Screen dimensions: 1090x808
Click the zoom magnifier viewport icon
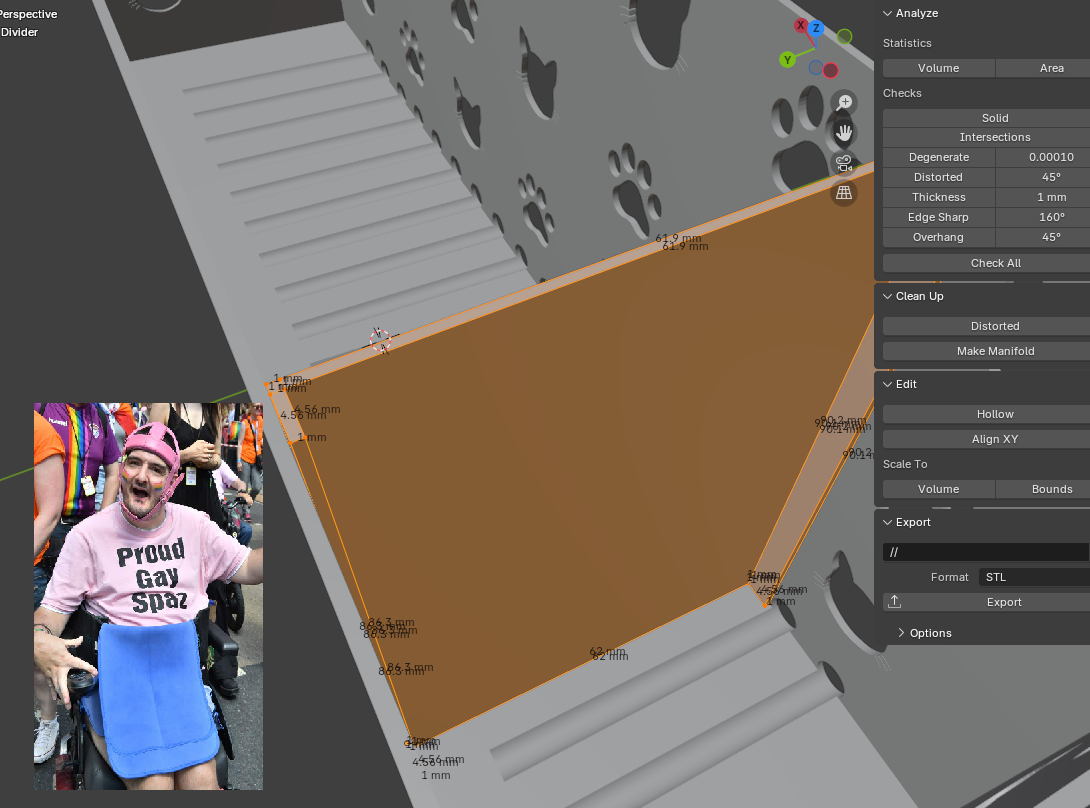click(845, 103)
